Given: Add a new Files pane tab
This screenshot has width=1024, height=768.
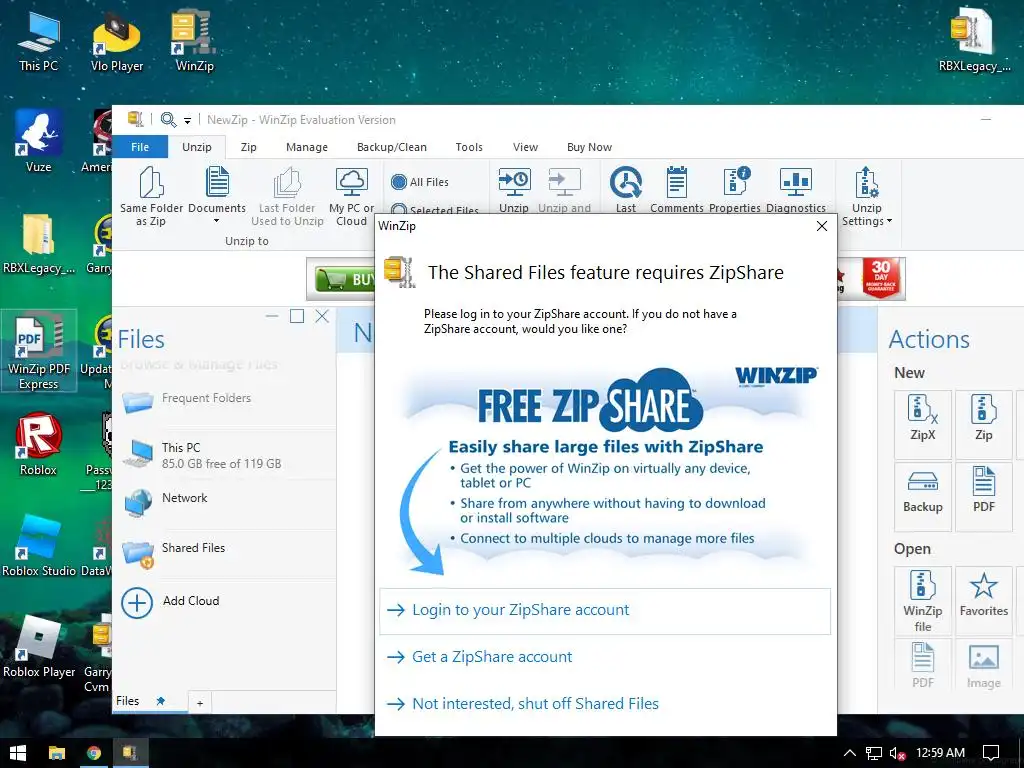Looking at the screenshot, I should tap(200, 703).
